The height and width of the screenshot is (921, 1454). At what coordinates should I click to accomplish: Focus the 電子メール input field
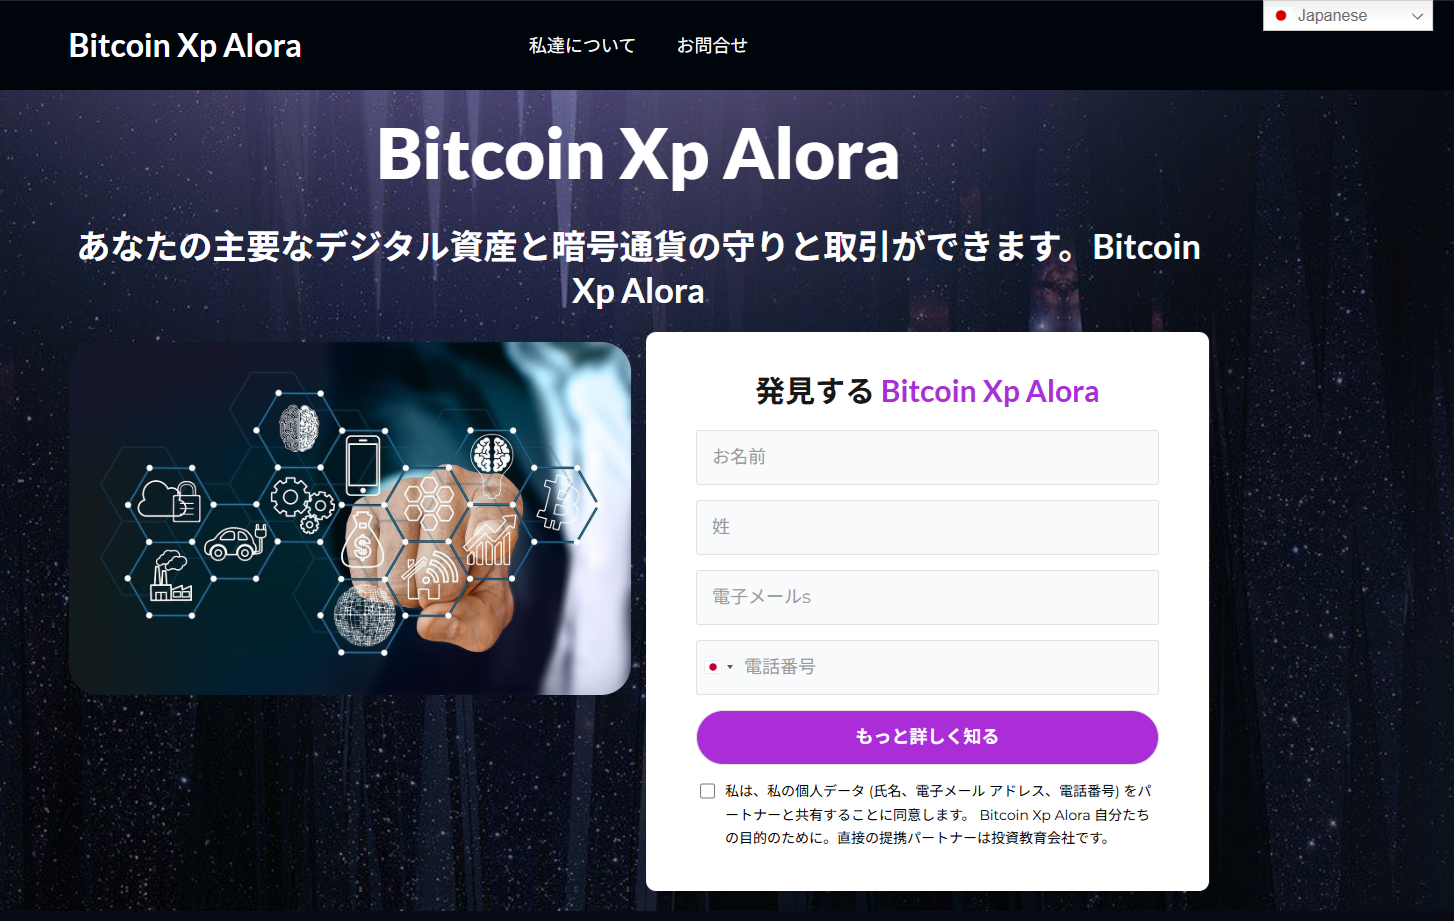[927, 597]
